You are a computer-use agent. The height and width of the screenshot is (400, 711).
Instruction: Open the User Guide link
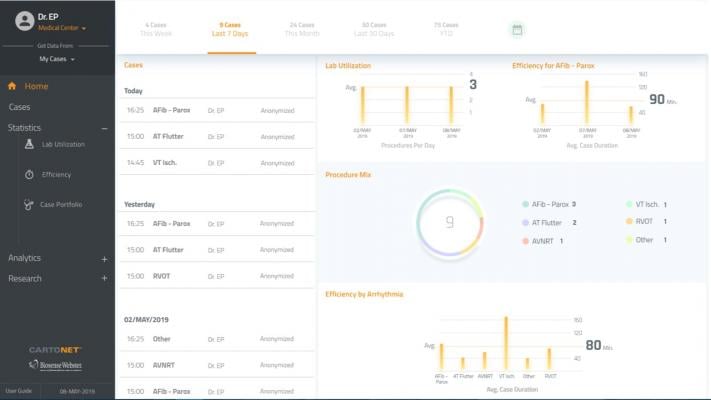click(x=19, y=391)
